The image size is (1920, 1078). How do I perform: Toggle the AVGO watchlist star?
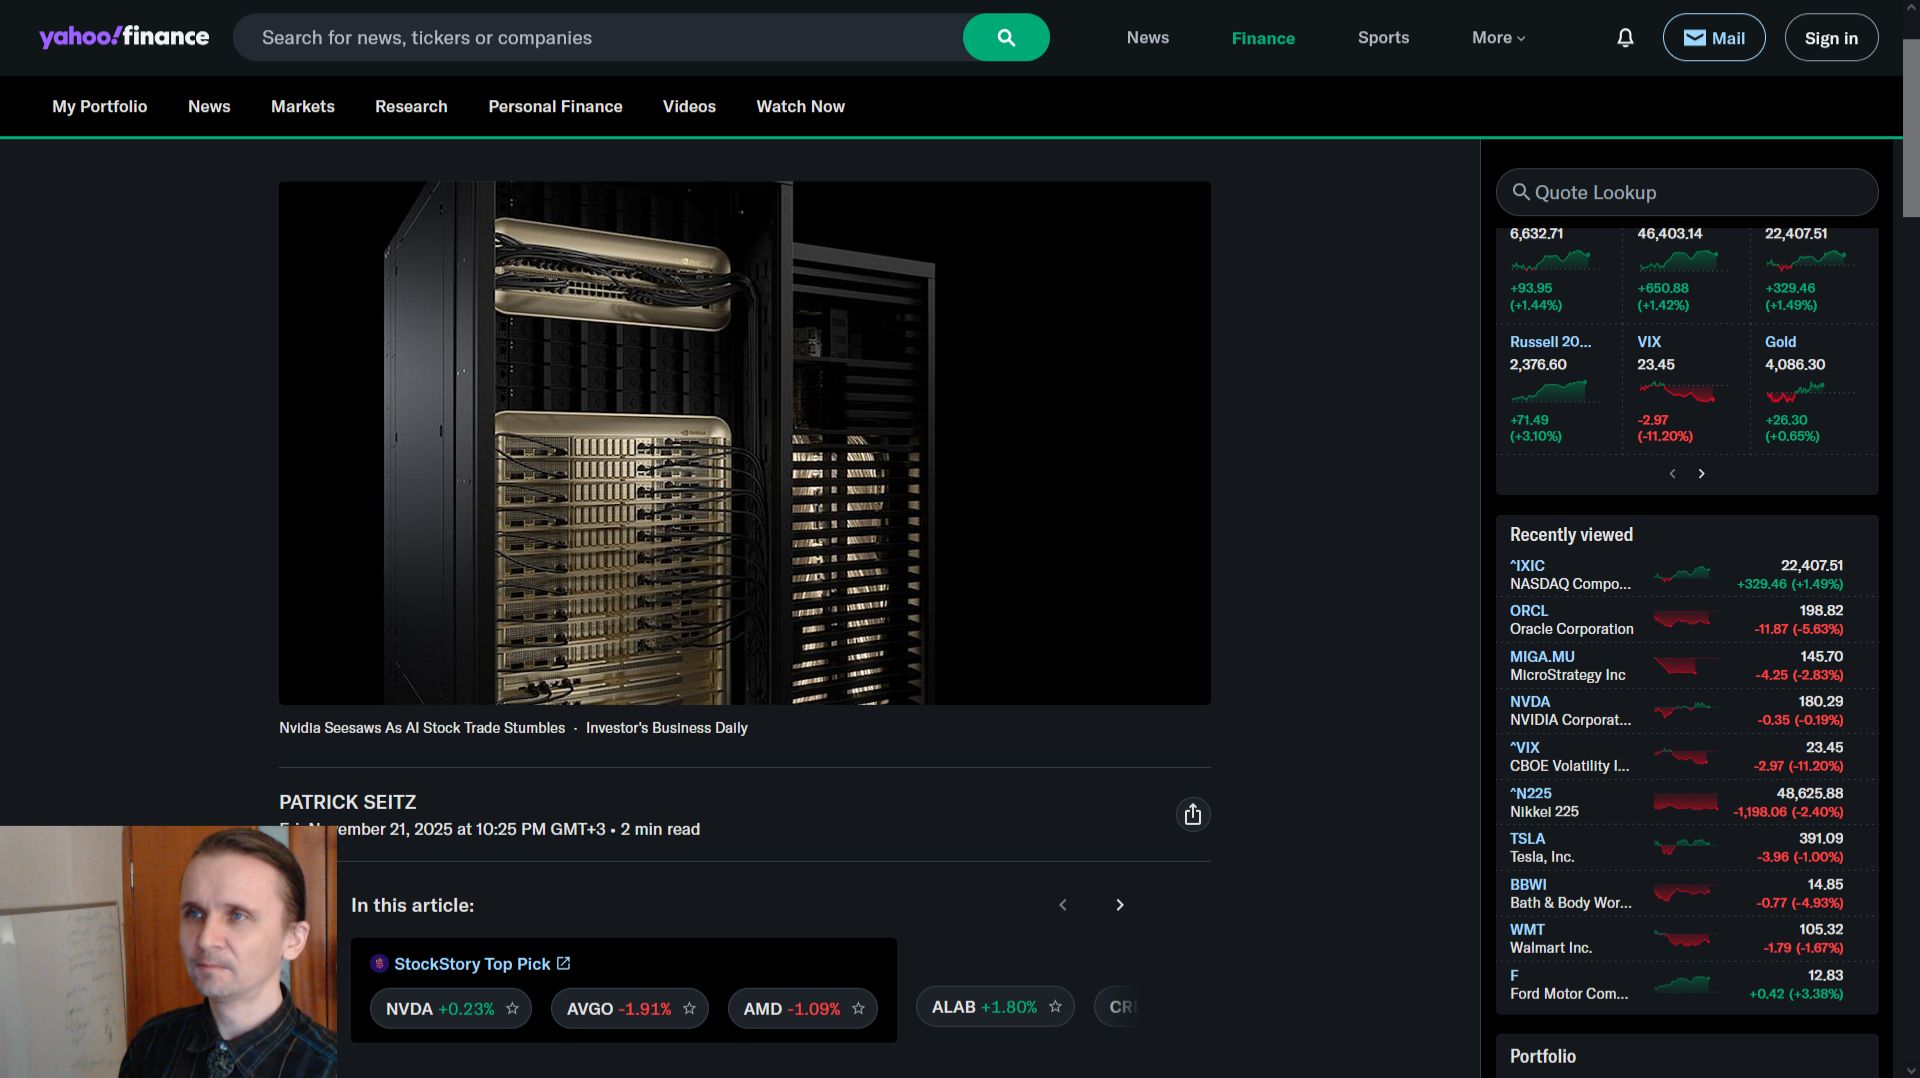tap(689, 1009)
